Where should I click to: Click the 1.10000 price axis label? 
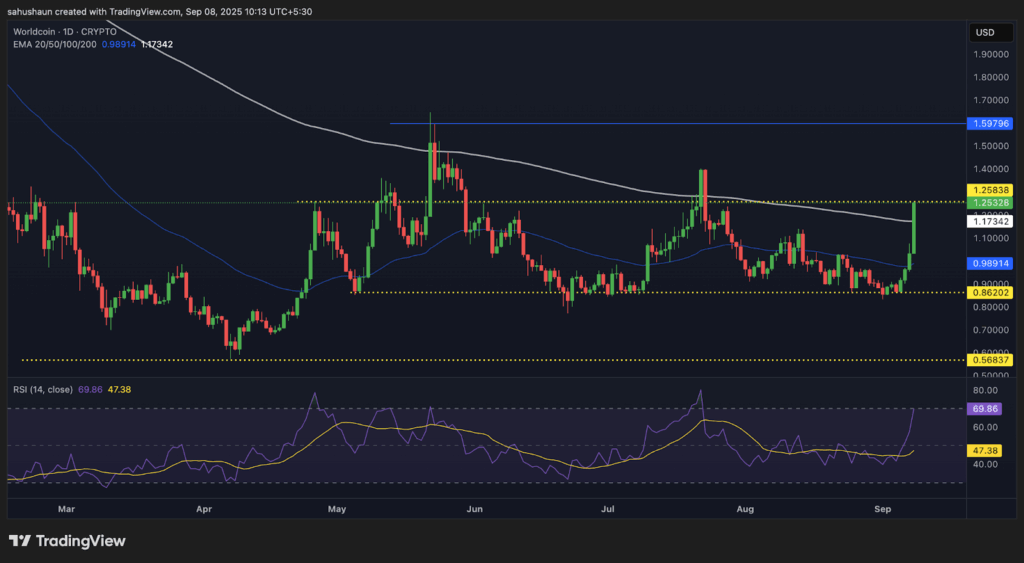point(991,238)
